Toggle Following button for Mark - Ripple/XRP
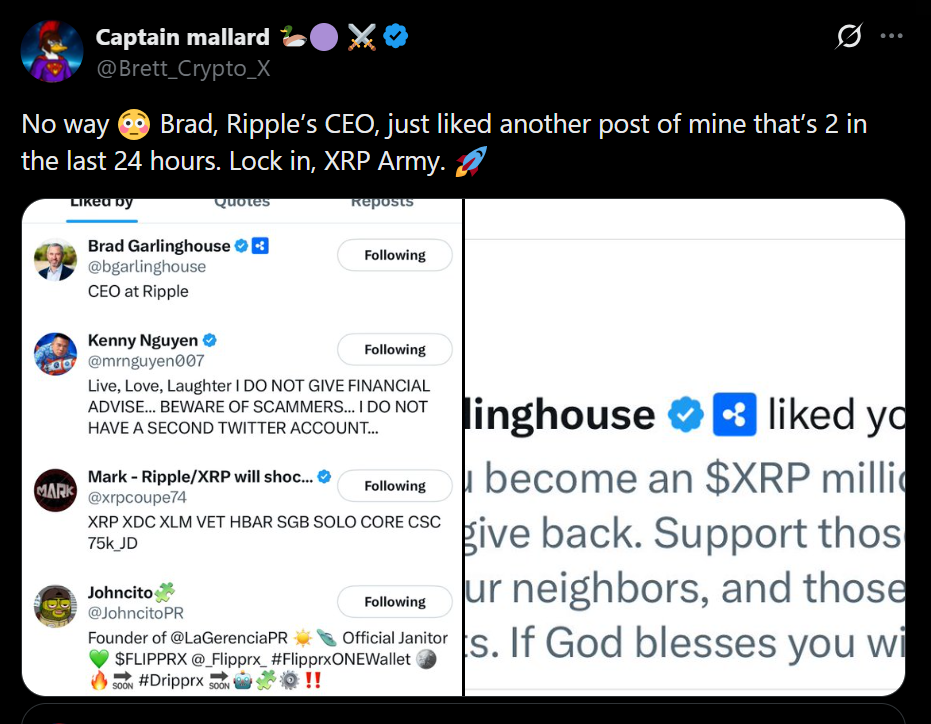 [395, 485]
